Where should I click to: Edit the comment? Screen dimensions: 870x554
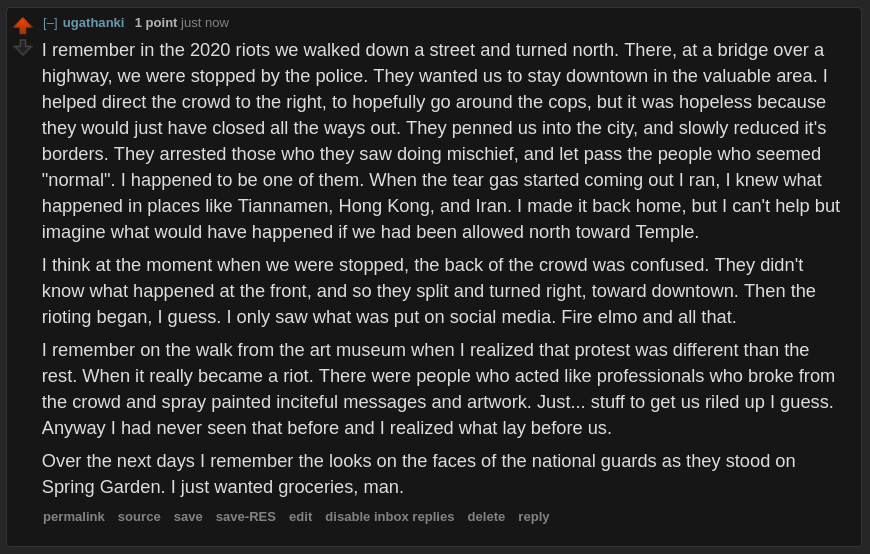[300, 517]
